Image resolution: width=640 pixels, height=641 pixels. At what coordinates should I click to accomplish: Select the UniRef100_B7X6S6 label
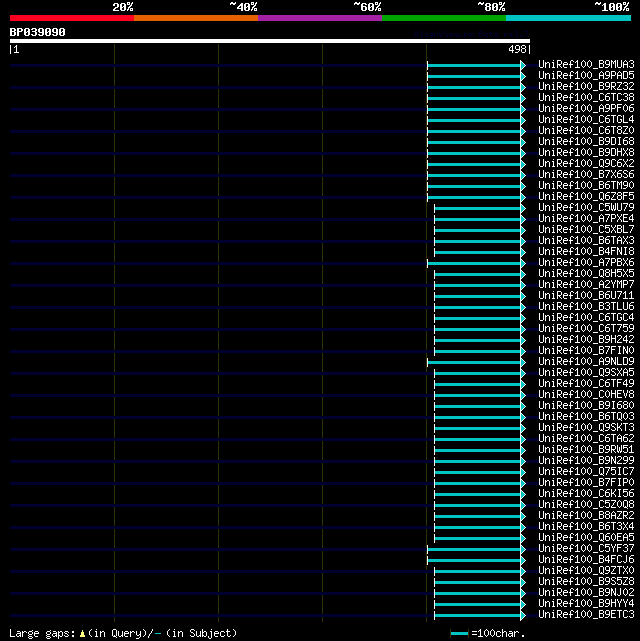[x=586, y=175]
